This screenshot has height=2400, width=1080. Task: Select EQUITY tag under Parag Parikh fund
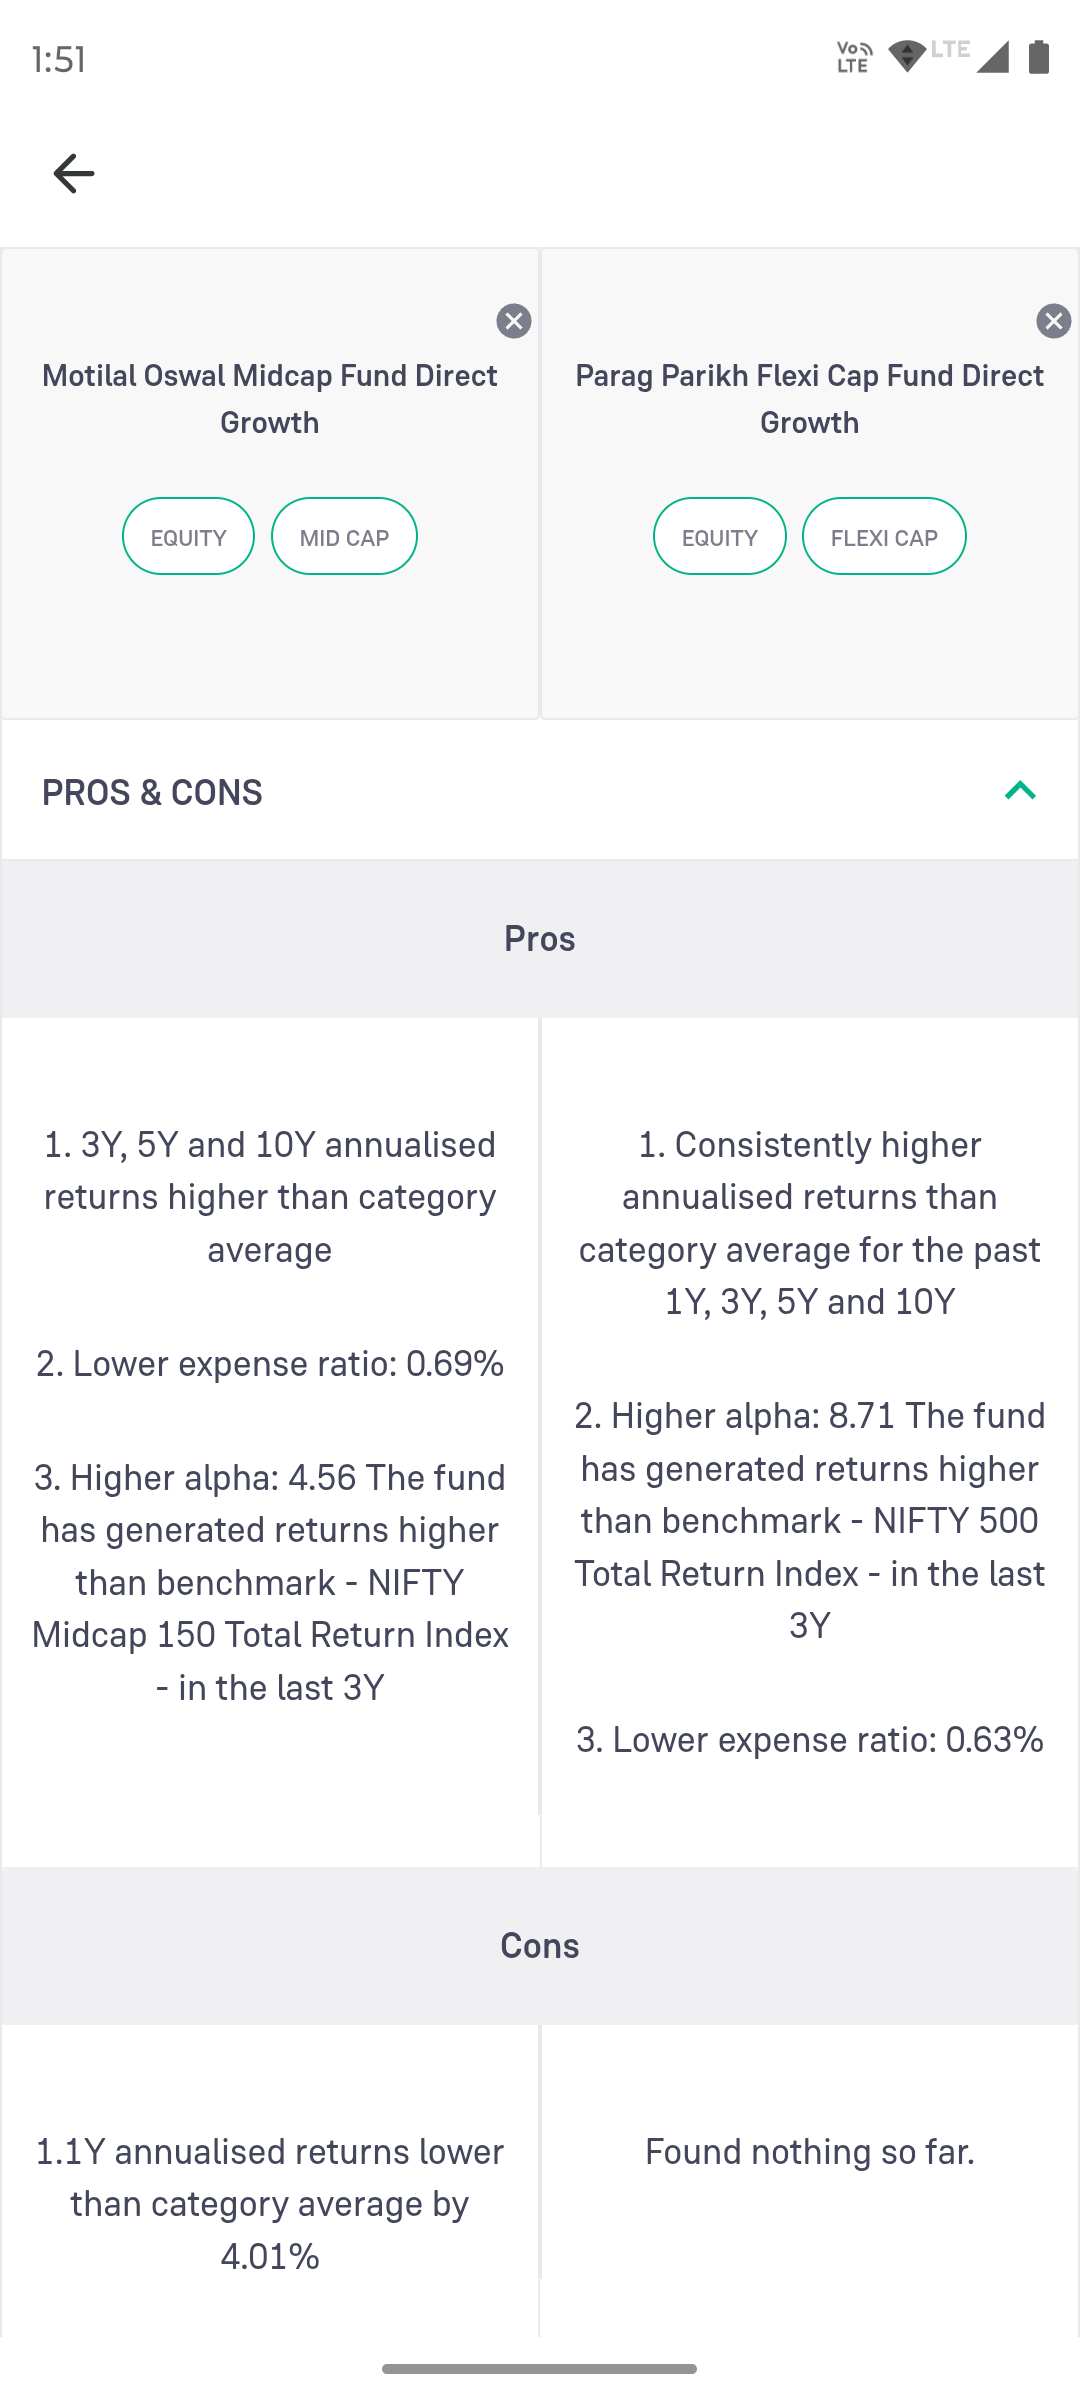719,537
